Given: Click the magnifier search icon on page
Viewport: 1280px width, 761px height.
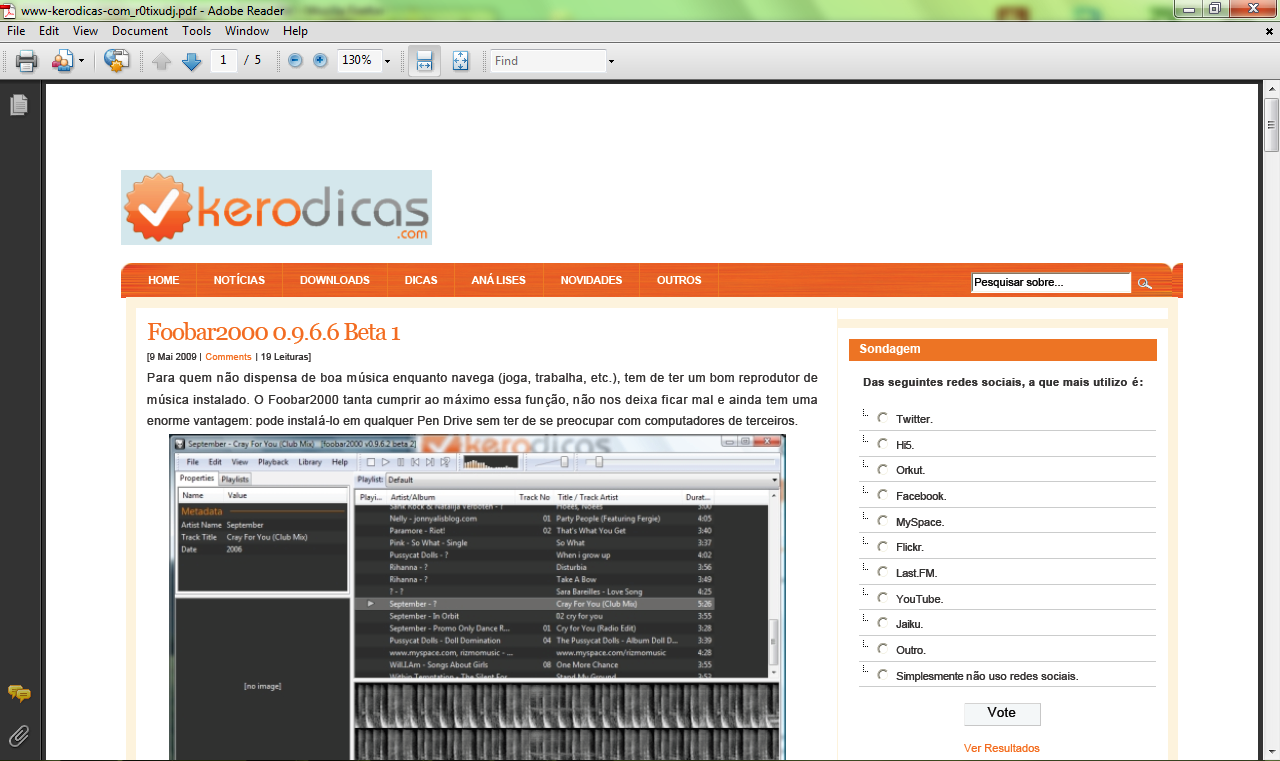Looking at the screenshot, I should pos(1145,284).
